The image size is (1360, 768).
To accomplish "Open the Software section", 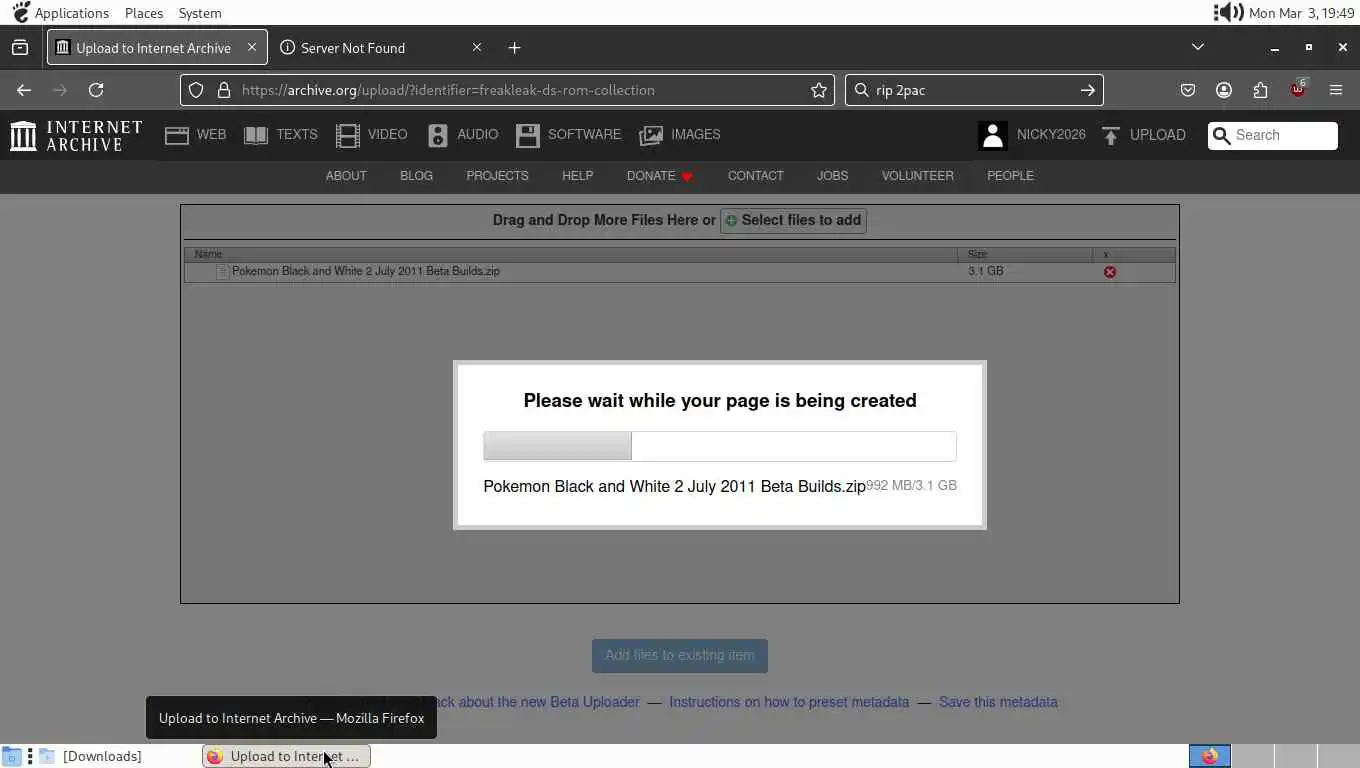I will pyautogui.click(x=569, y=135).
